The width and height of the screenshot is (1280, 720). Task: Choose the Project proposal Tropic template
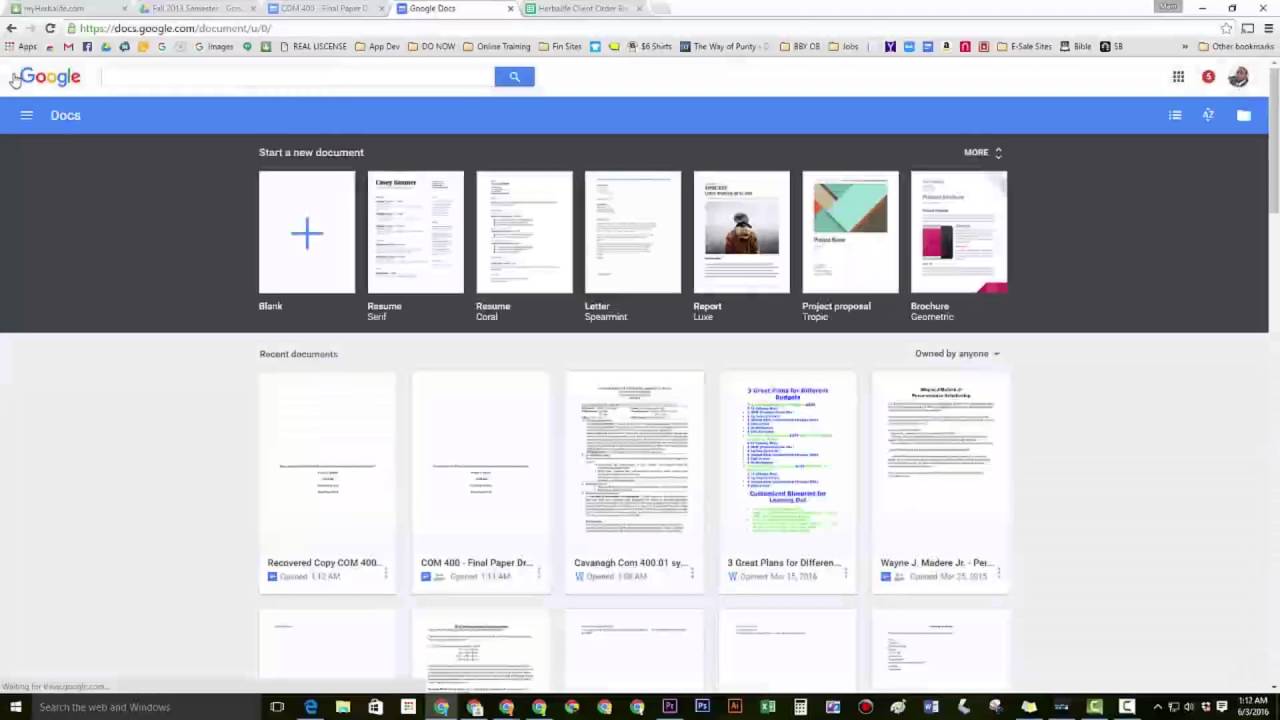tap(850, 232)
